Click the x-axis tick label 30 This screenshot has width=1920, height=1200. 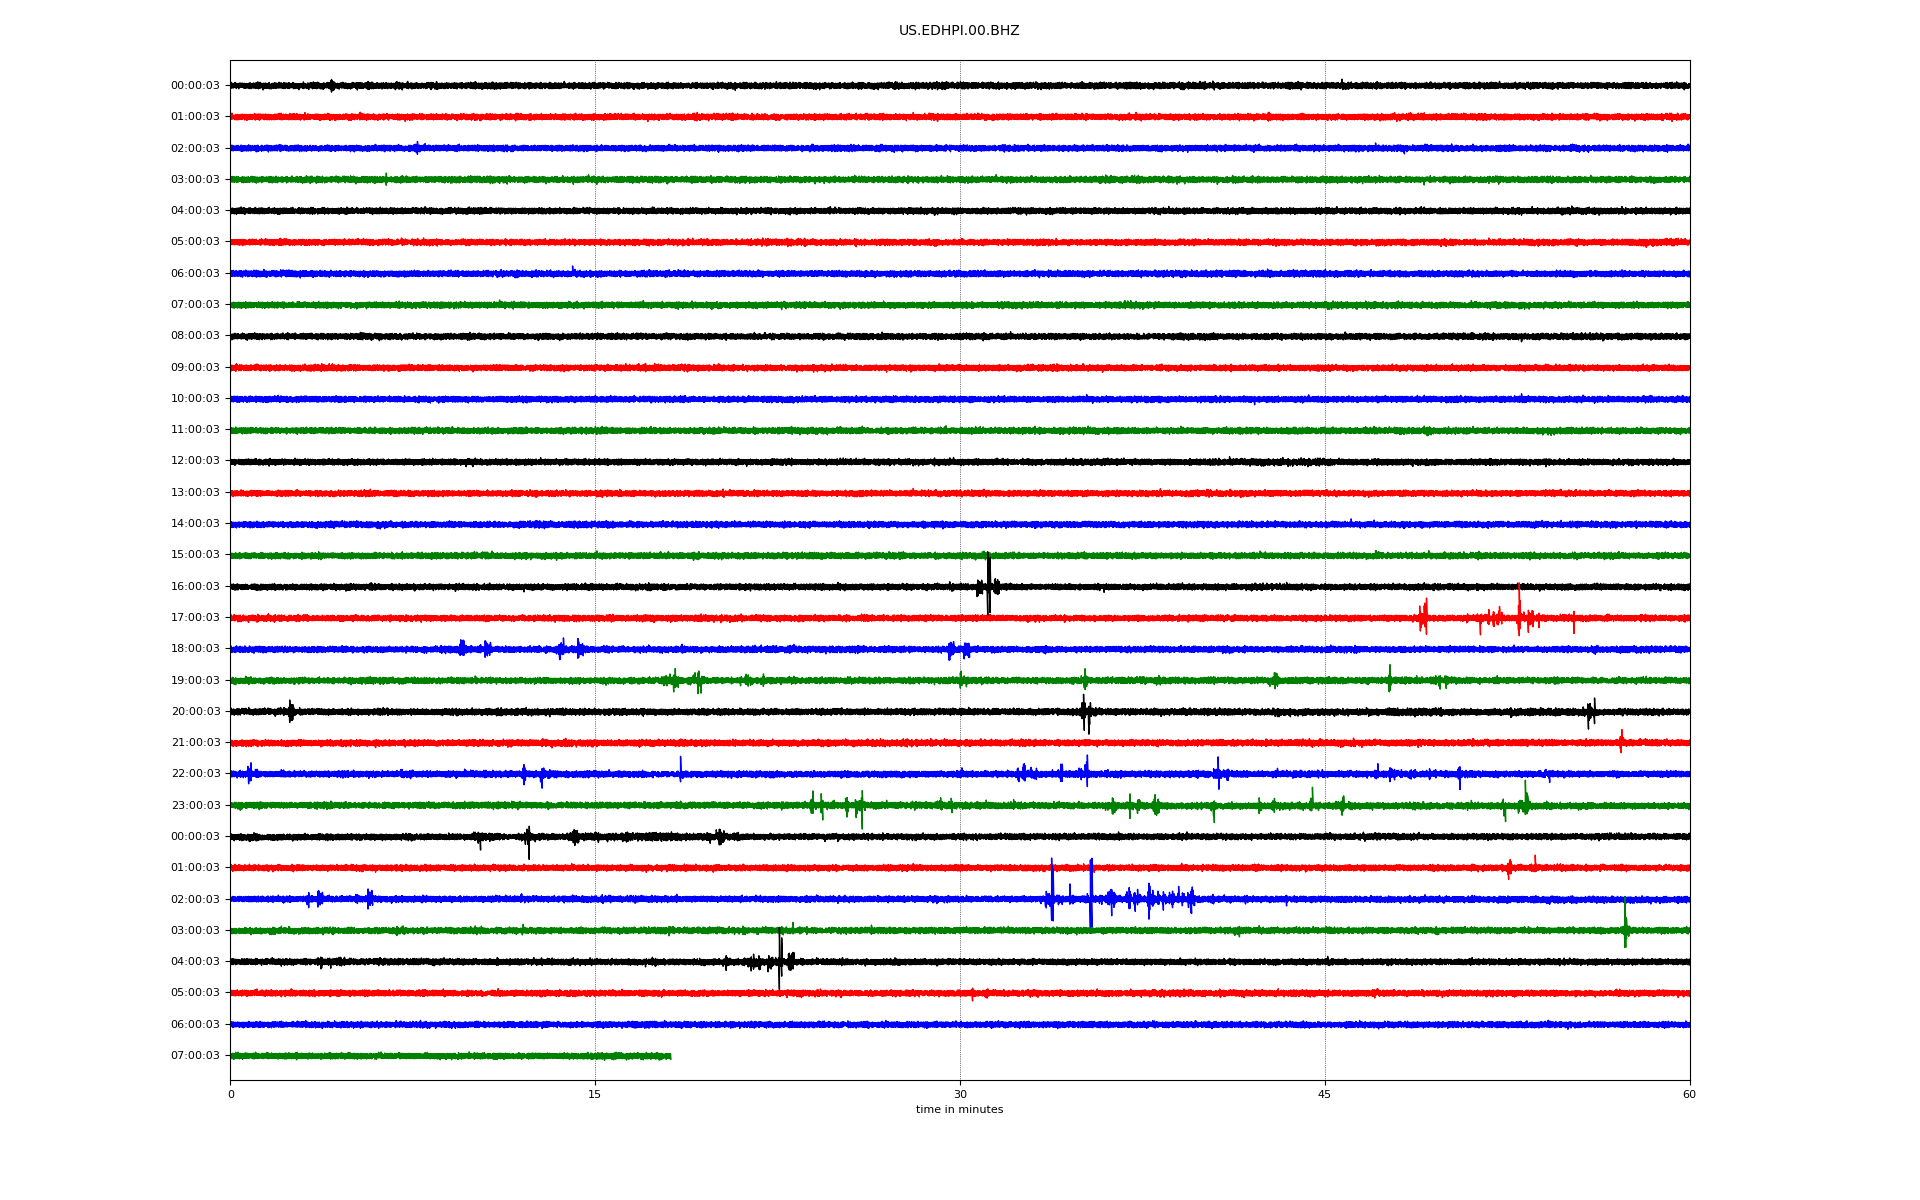tap(960, 1094)
